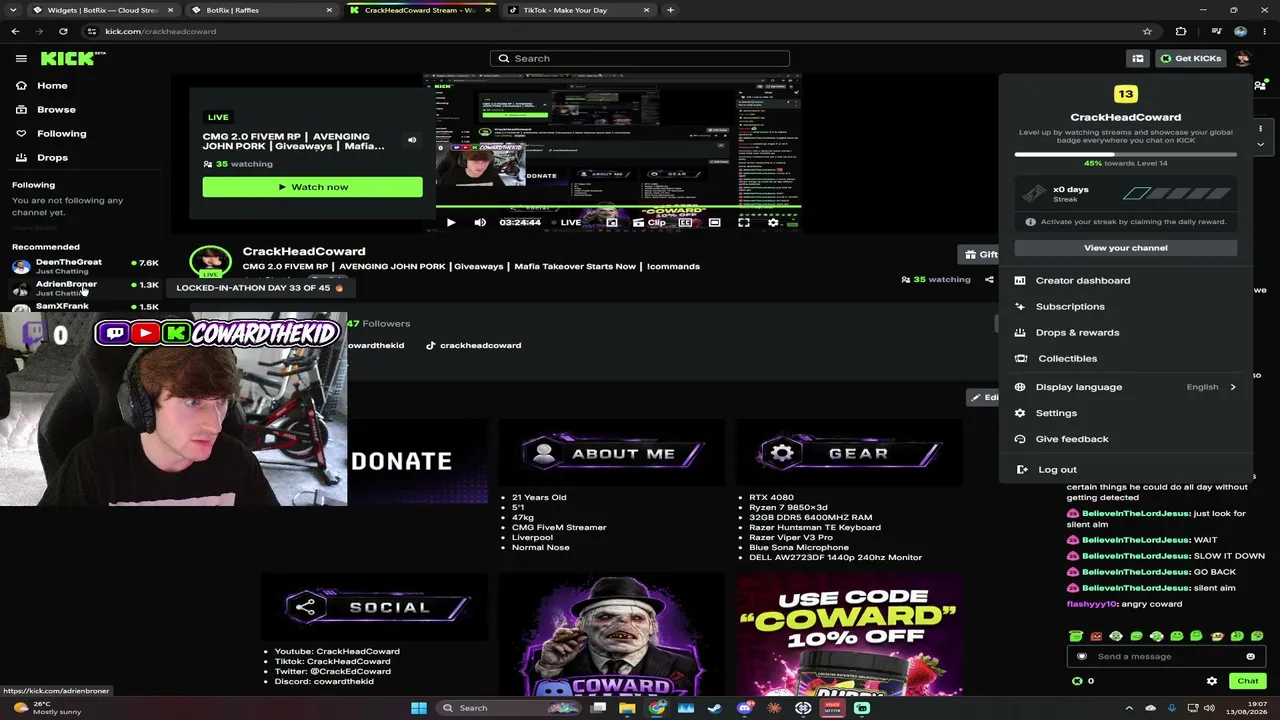The height and width of the screenshot is (720, 1280).
Task: Click the profile avatar in top bar
Action: (x=1243, y=58)
